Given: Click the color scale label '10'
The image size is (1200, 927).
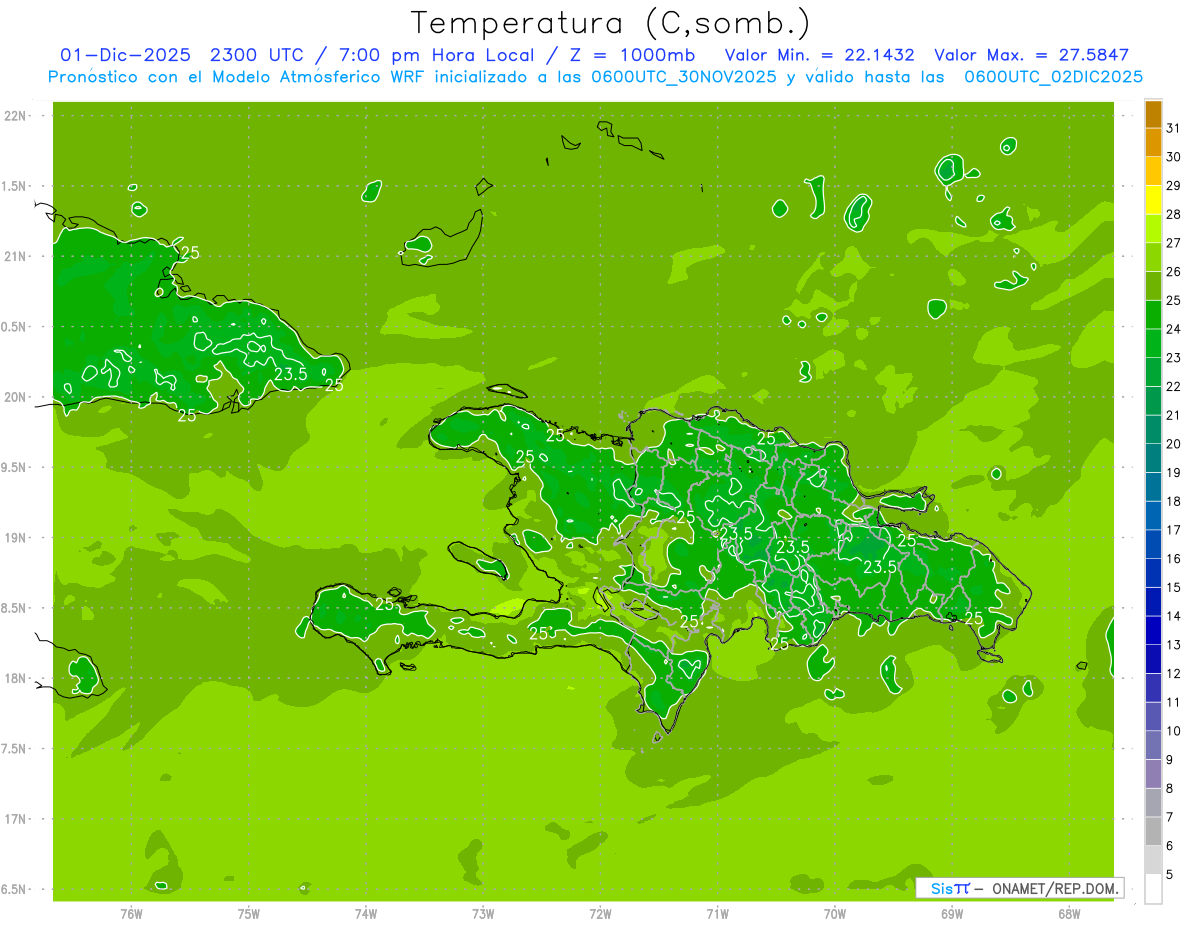Looking at the screenshot, I should (x=1174, y=731).
